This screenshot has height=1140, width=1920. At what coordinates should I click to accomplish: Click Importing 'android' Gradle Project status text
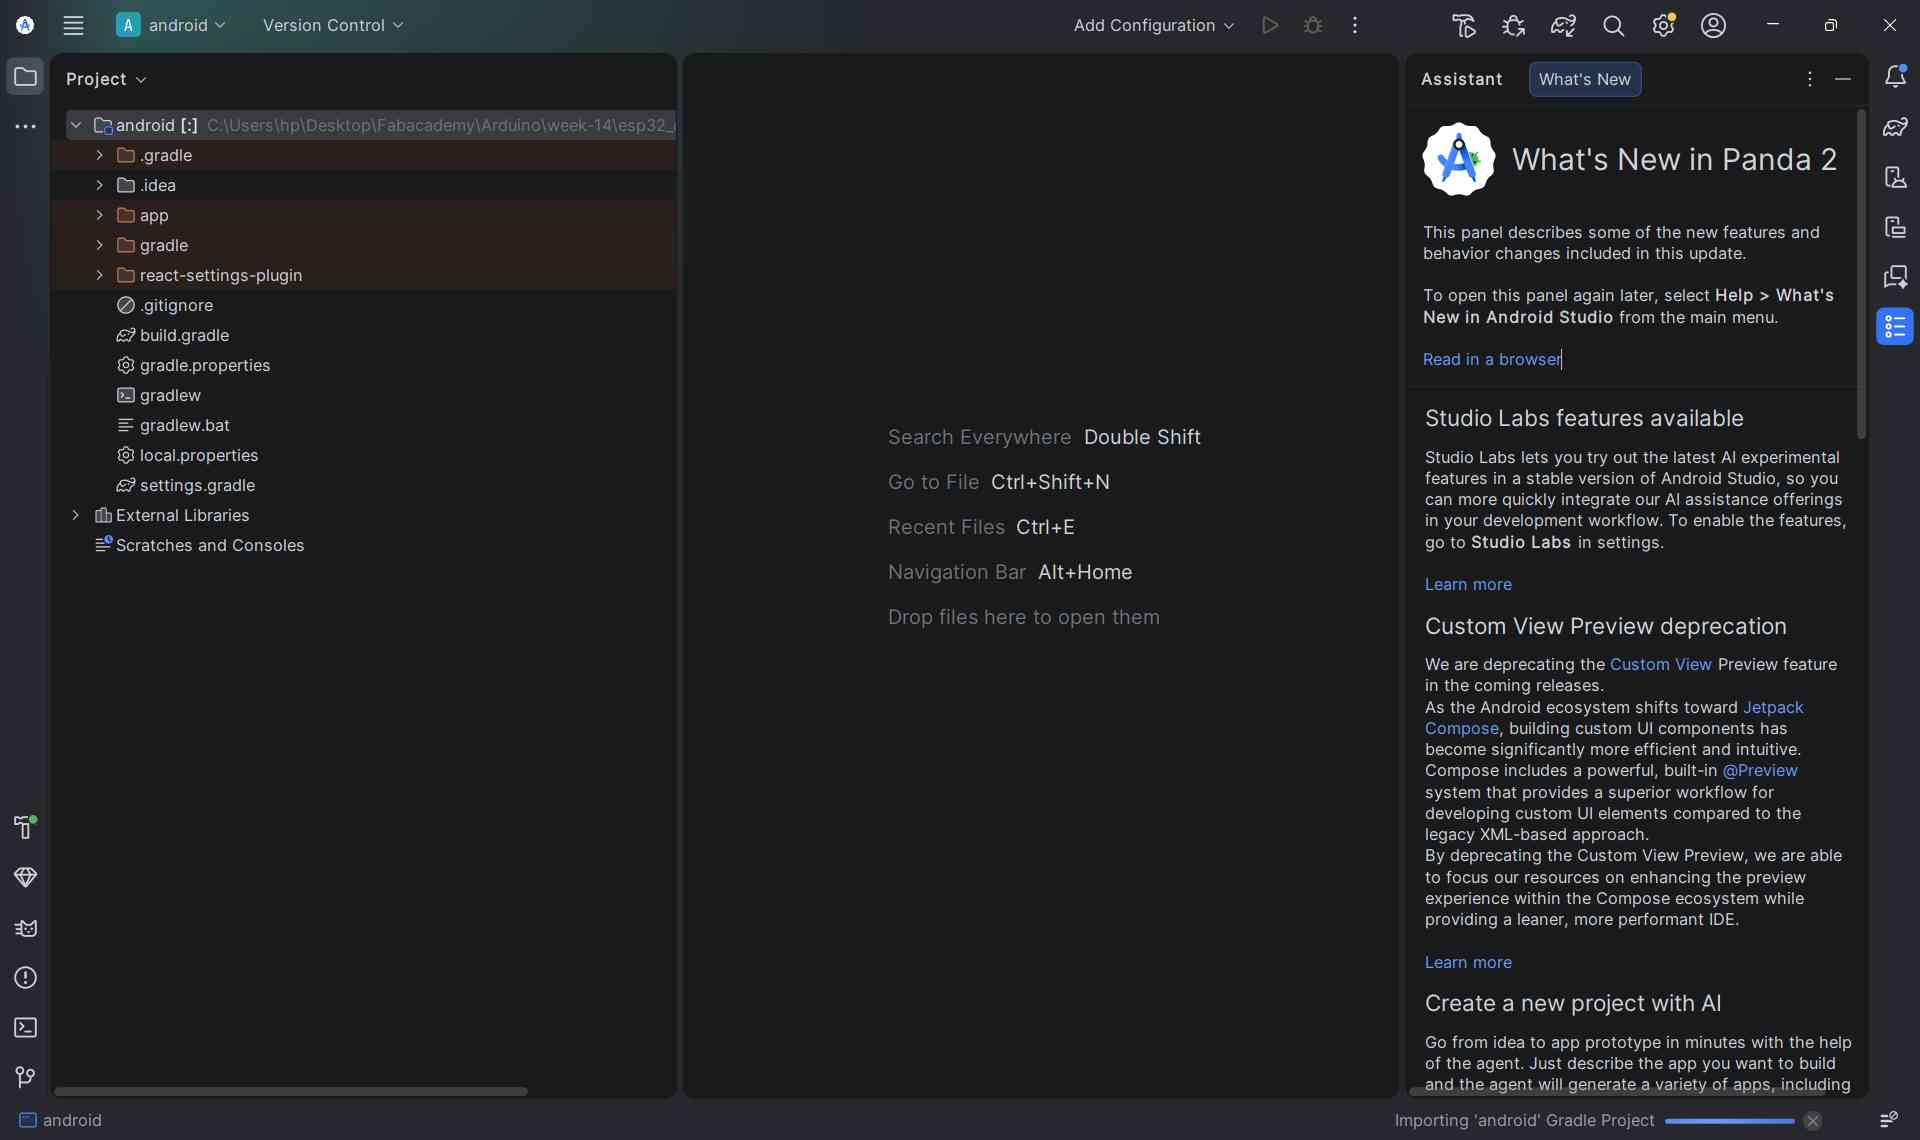click(x=1524, y=1120)
